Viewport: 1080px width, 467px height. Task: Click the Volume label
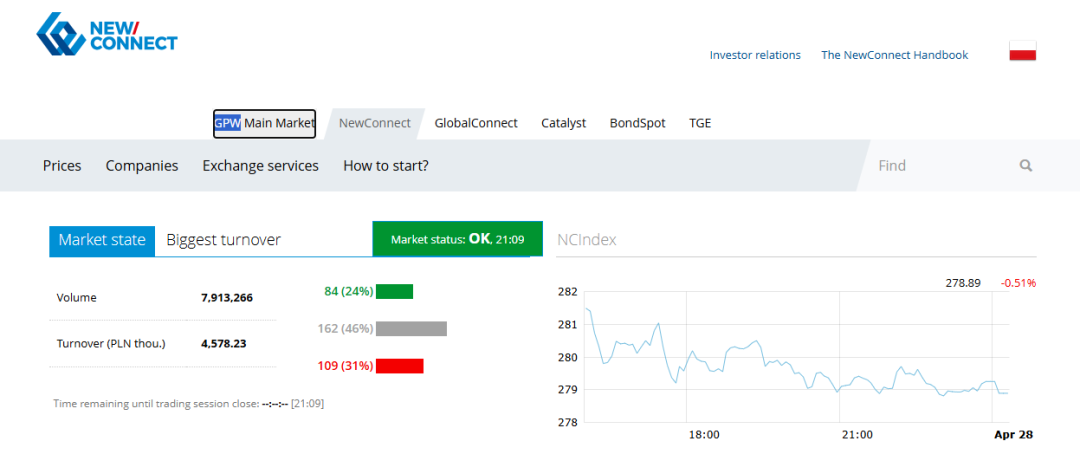76,298
